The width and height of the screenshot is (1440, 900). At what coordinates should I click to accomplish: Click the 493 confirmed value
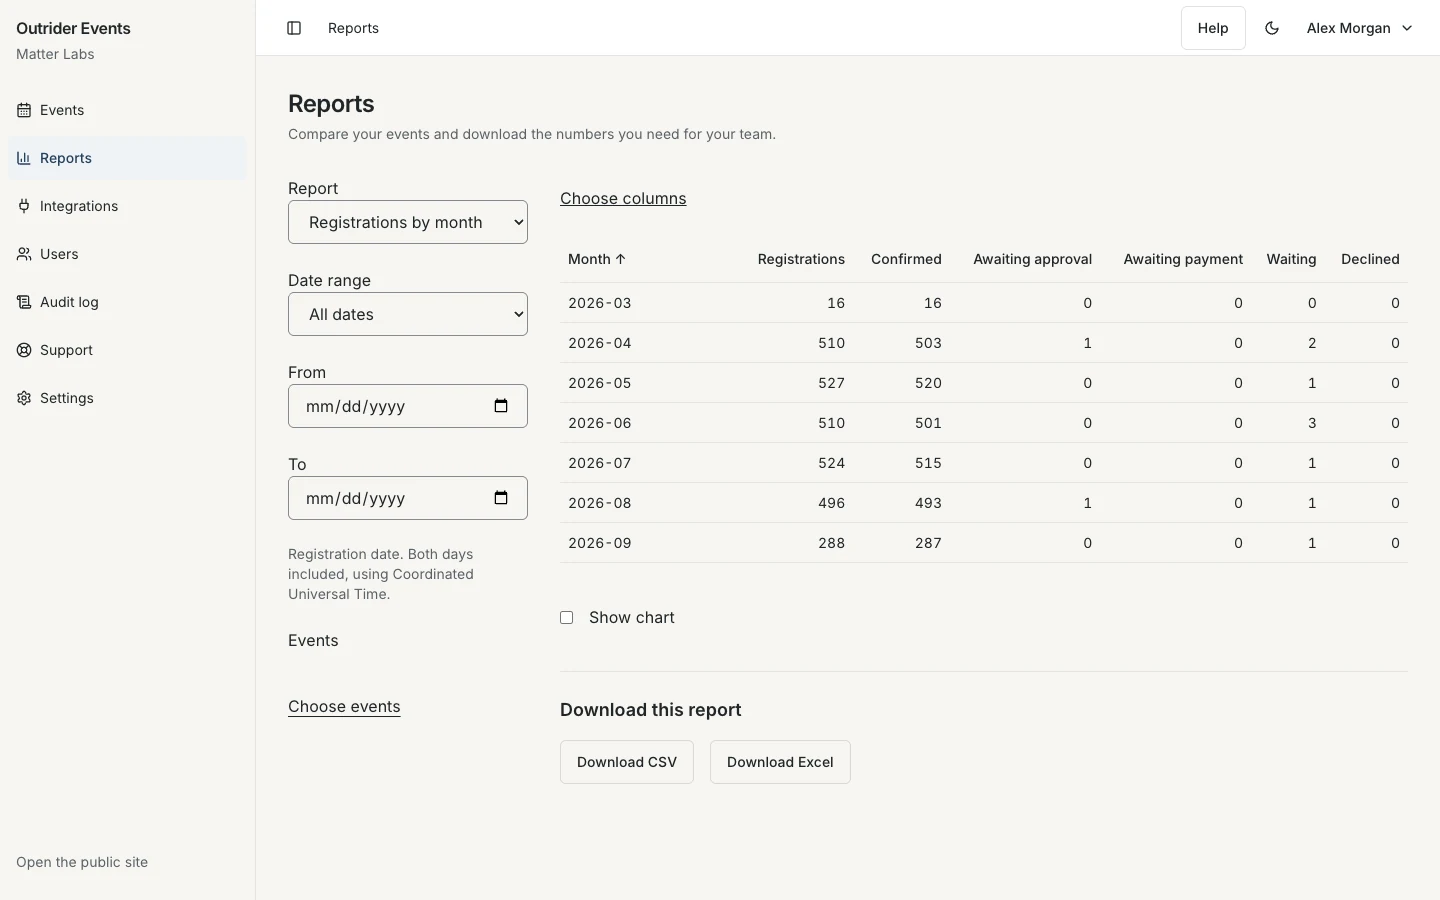coord(928,503)
